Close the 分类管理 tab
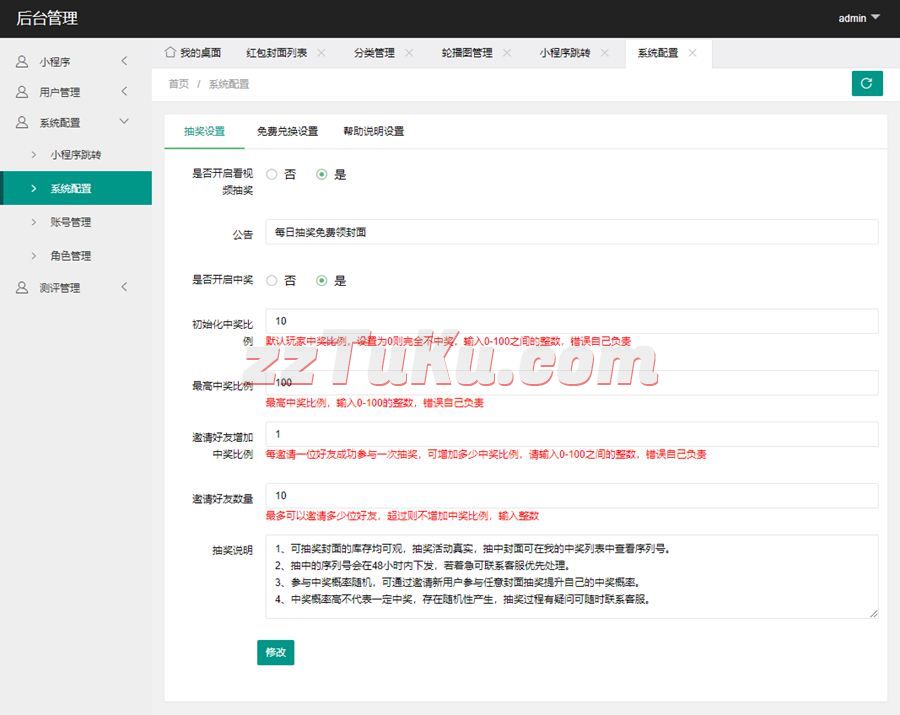 point(409,53)
